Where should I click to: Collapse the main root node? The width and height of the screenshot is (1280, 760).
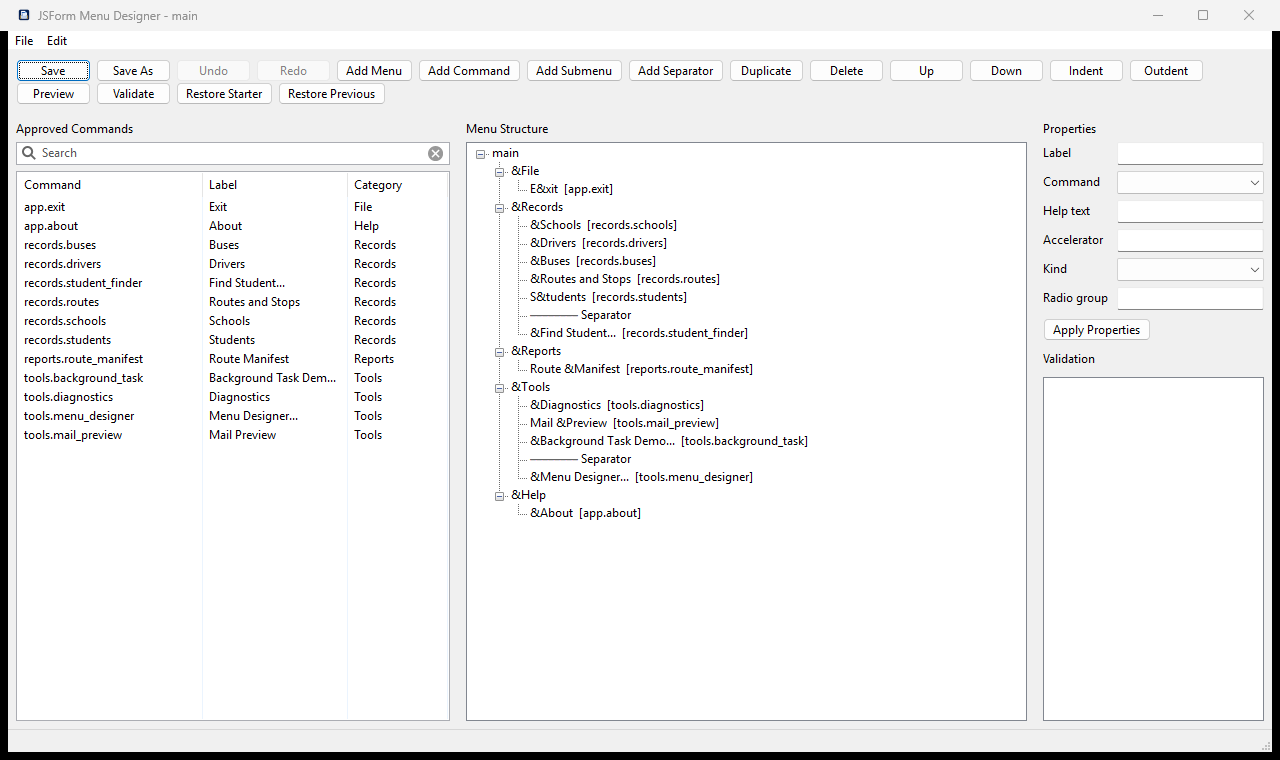481,153
